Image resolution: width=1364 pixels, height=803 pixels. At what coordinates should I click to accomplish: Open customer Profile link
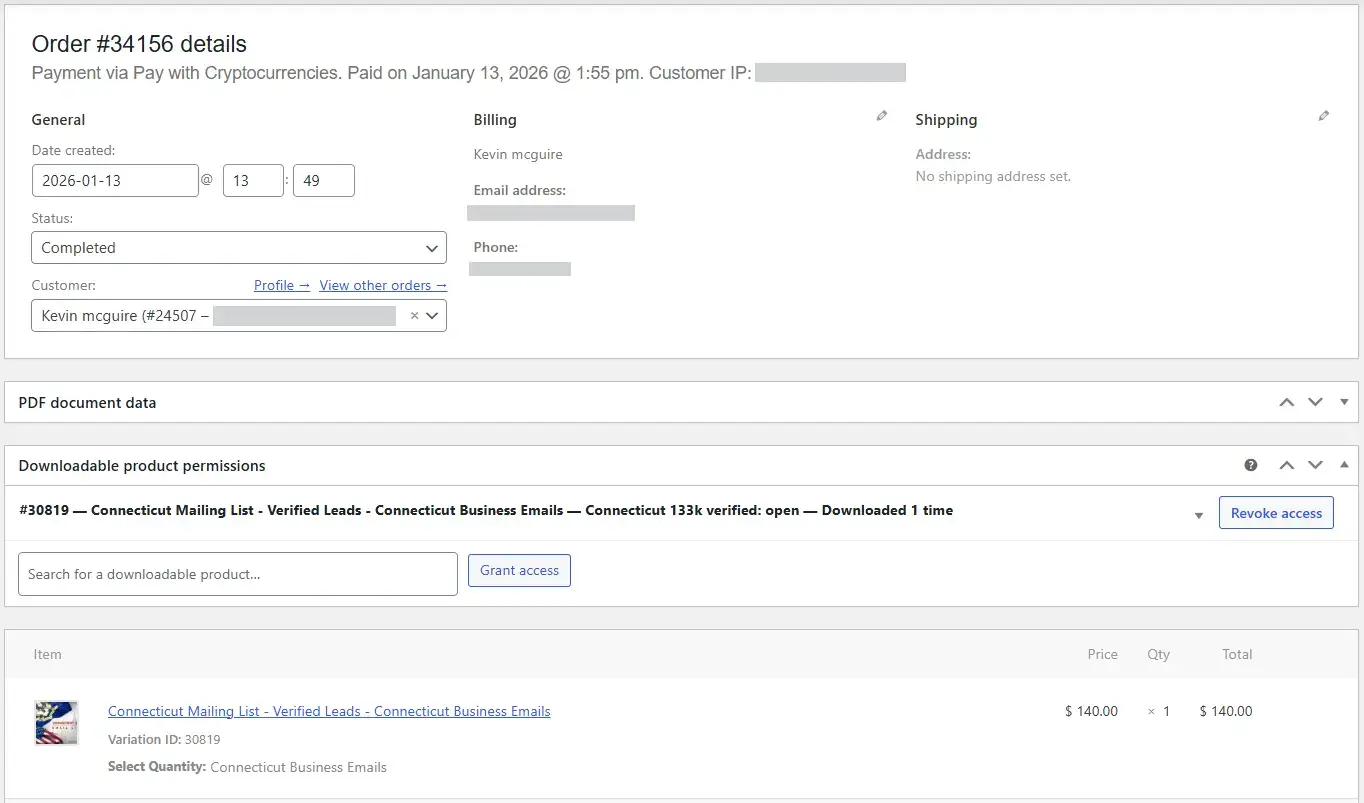coord(281,285)
